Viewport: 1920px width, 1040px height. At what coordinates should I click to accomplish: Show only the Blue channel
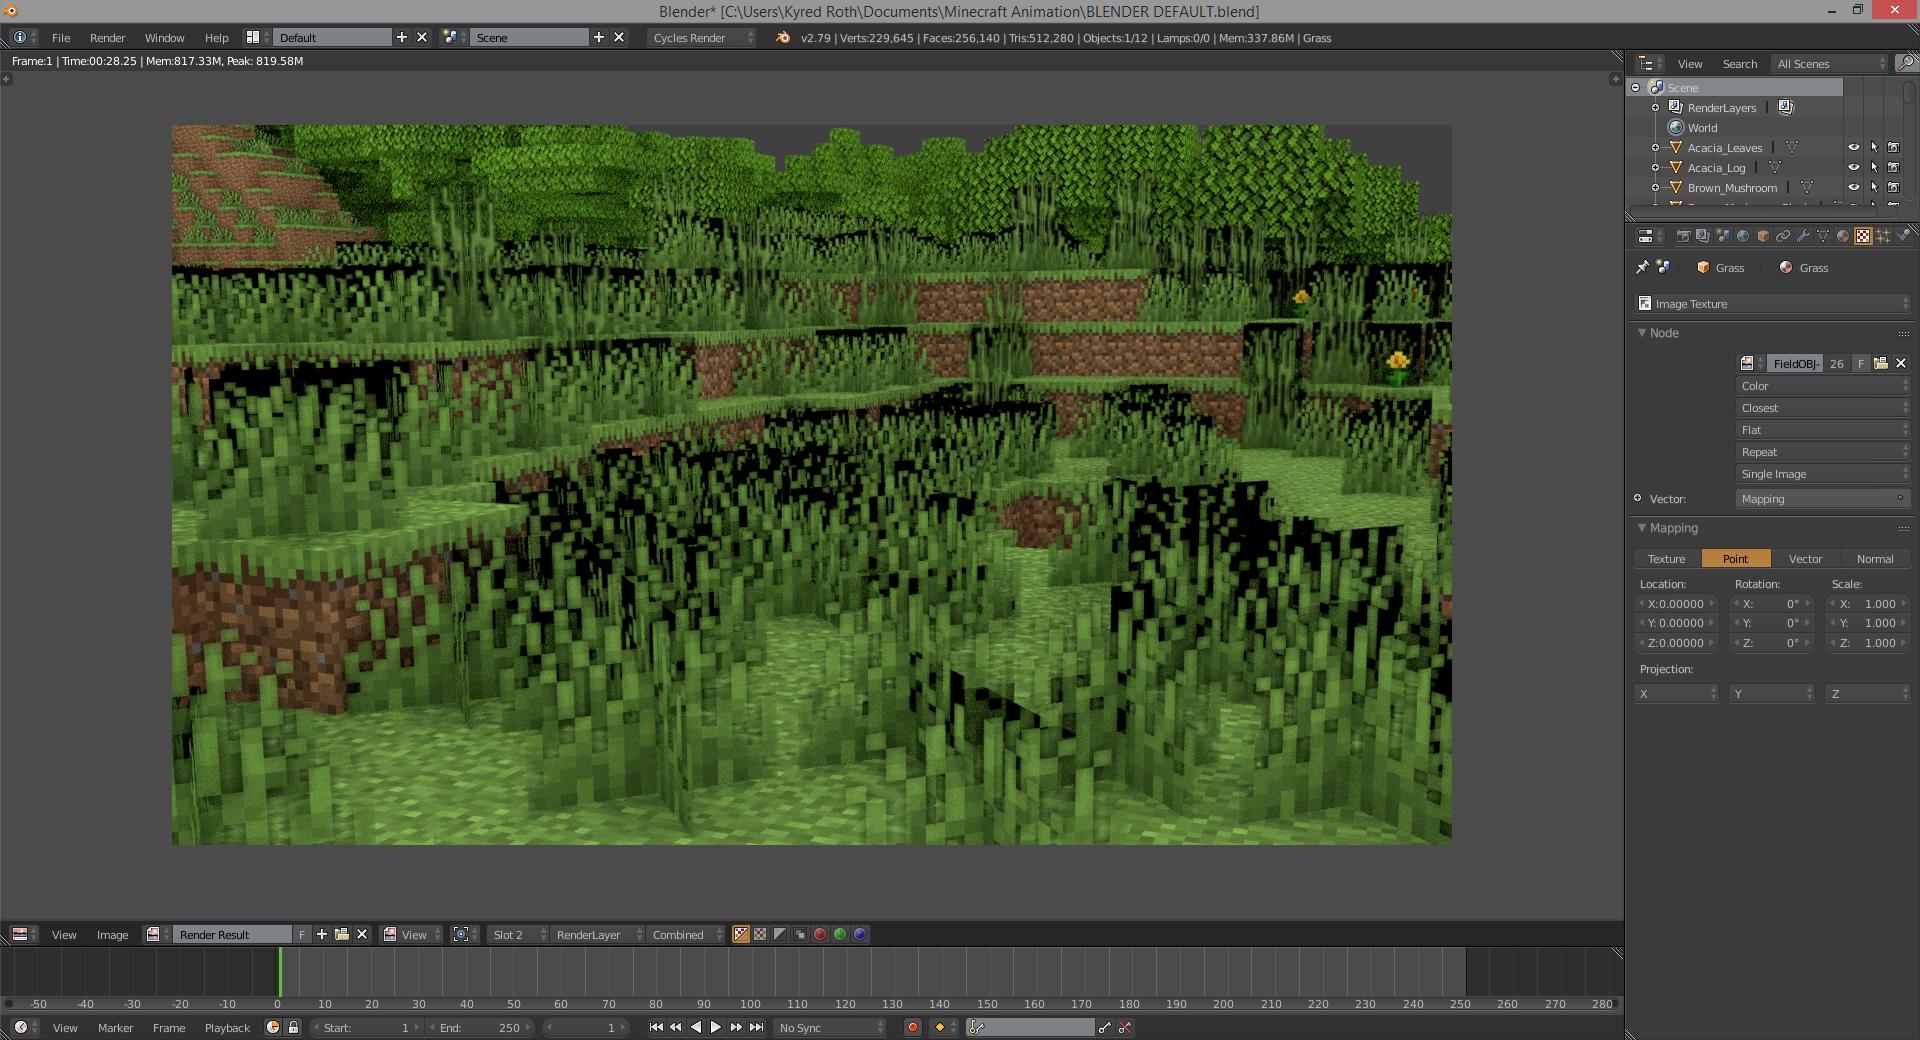[860, 934]
